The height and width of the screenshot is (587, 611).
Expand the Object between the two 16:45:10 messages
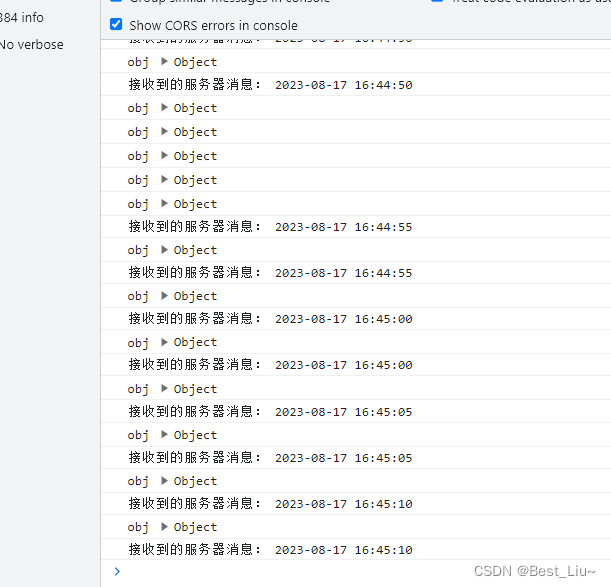click(164, 527)
